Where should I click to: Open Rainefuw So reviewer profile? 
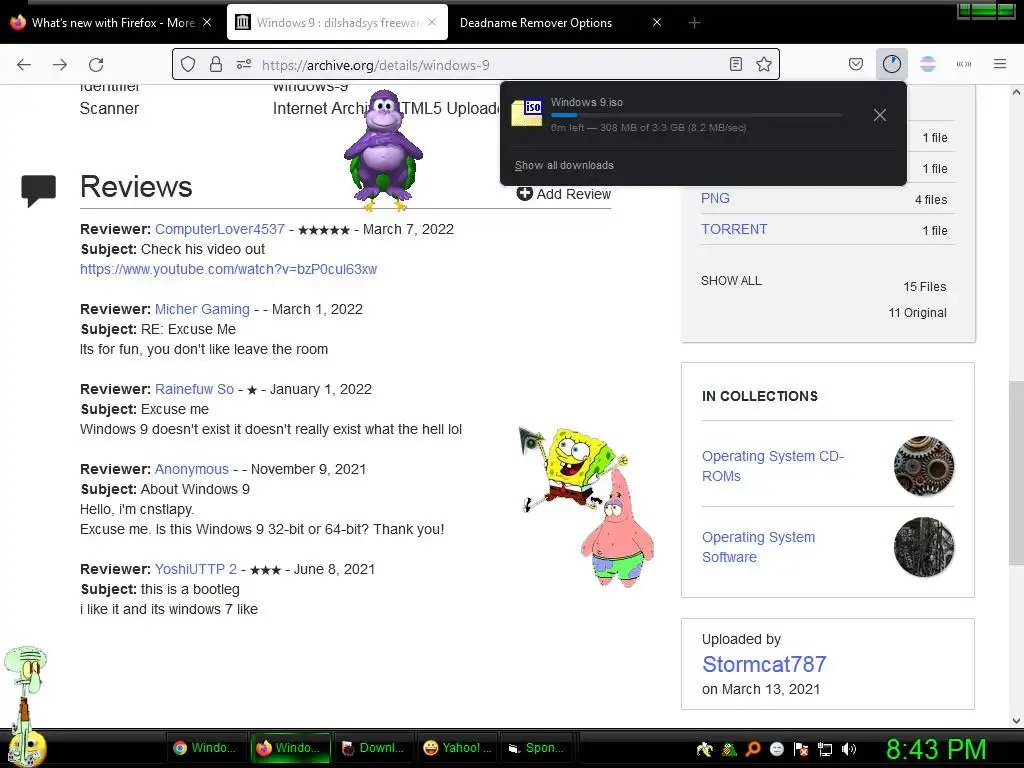(x=194, y=389)
